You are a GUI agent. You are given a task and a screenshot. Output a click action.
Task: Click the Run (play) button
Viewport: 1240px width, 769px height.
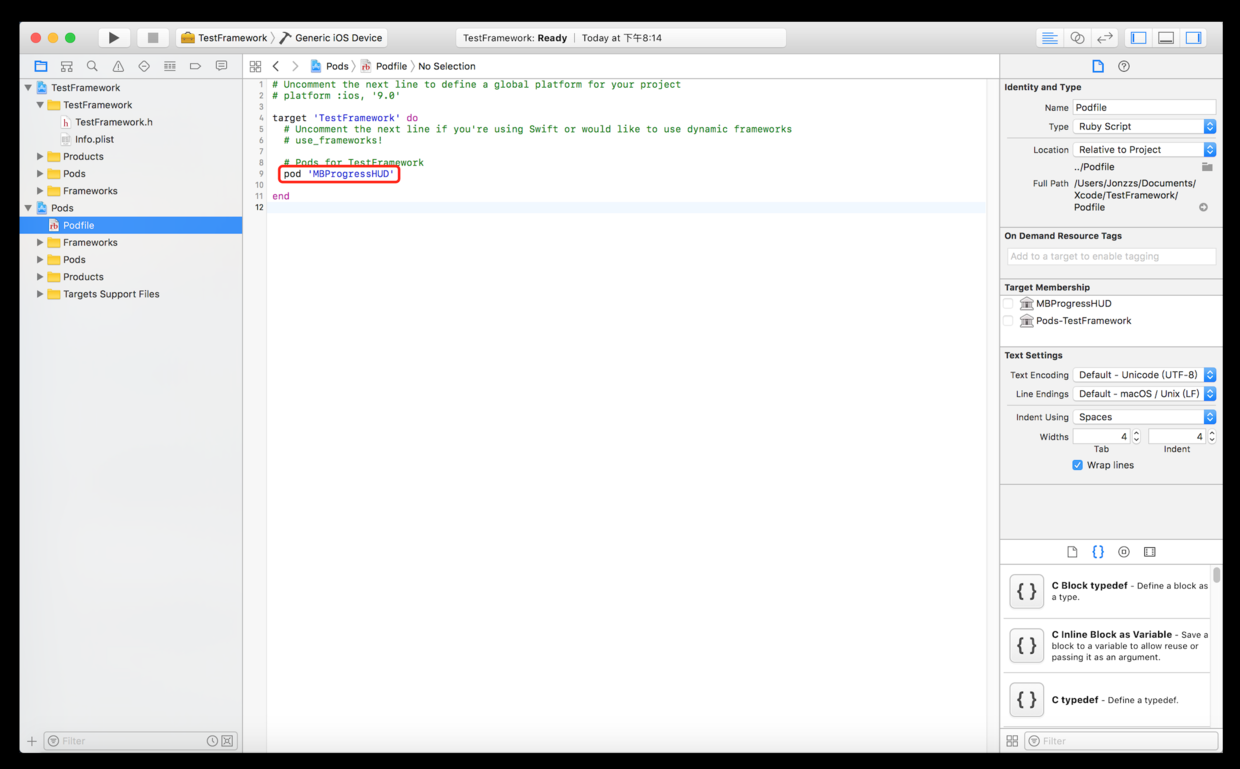(114, 38)
